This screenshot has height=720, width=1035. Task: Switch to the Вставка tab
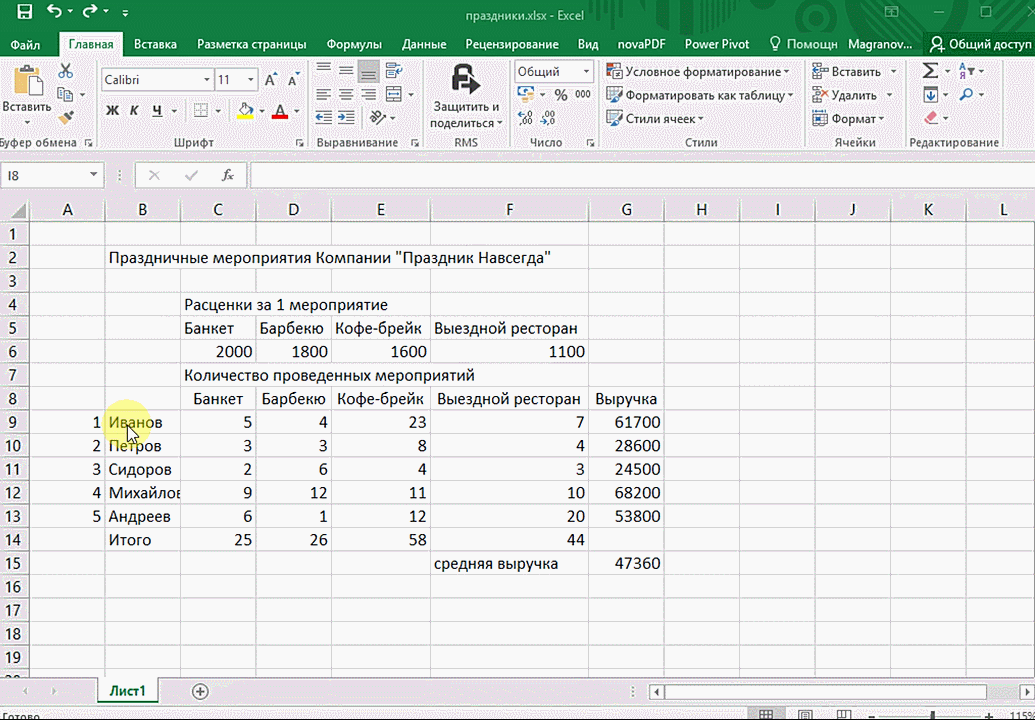pyautogui.click(x=155, y=44)
